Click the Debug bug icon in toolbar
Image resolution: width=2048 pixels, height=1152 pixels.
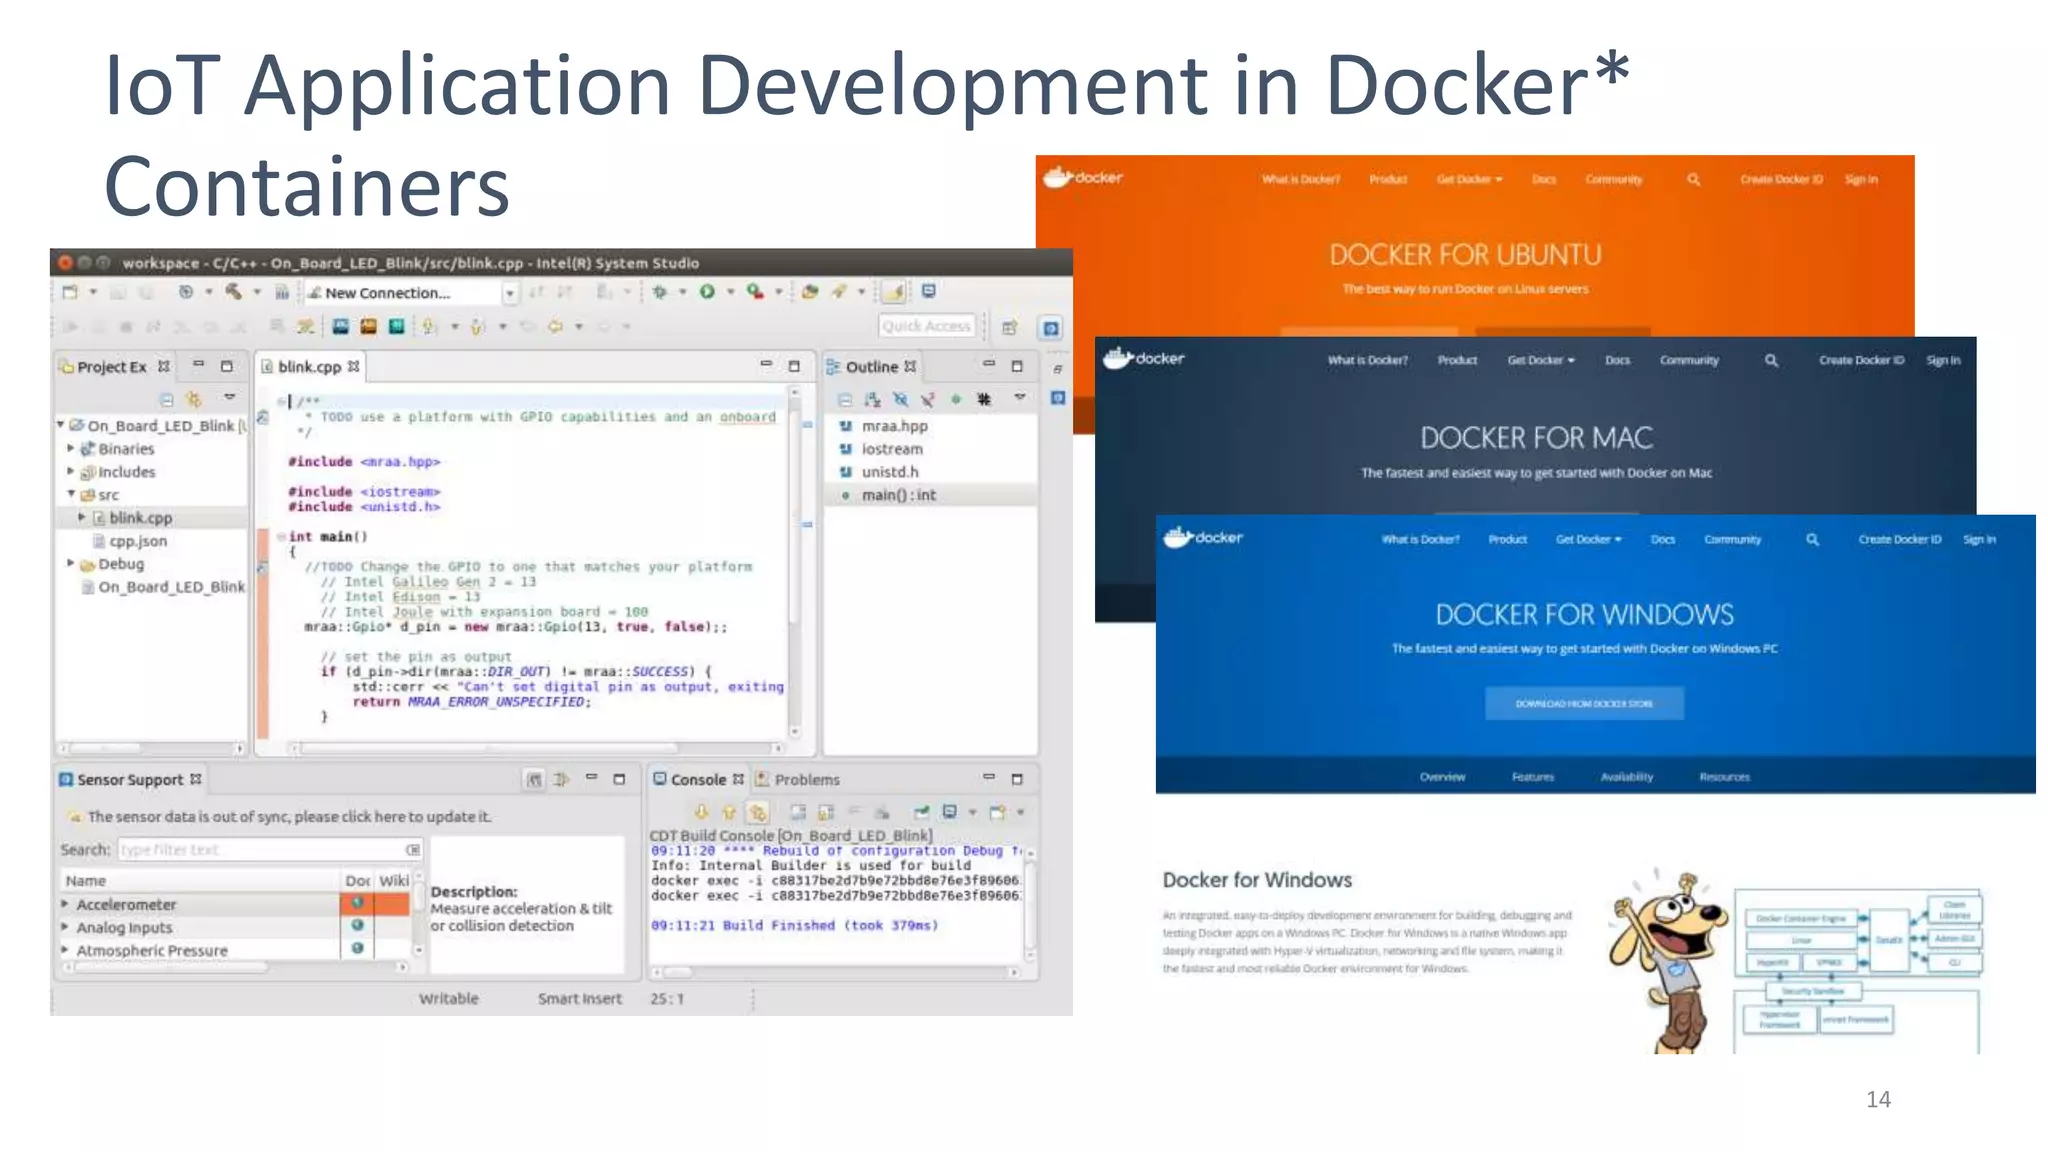(660, 292)
